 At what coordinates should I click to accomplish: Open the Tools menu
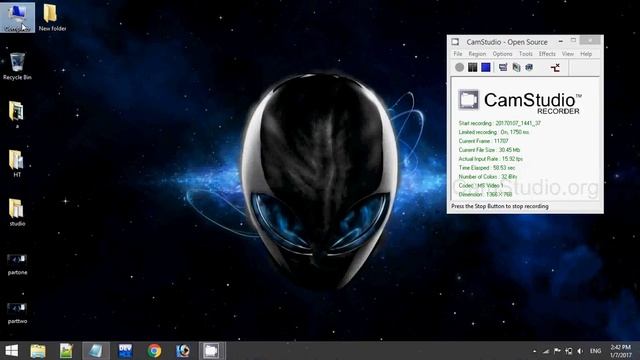526,54
